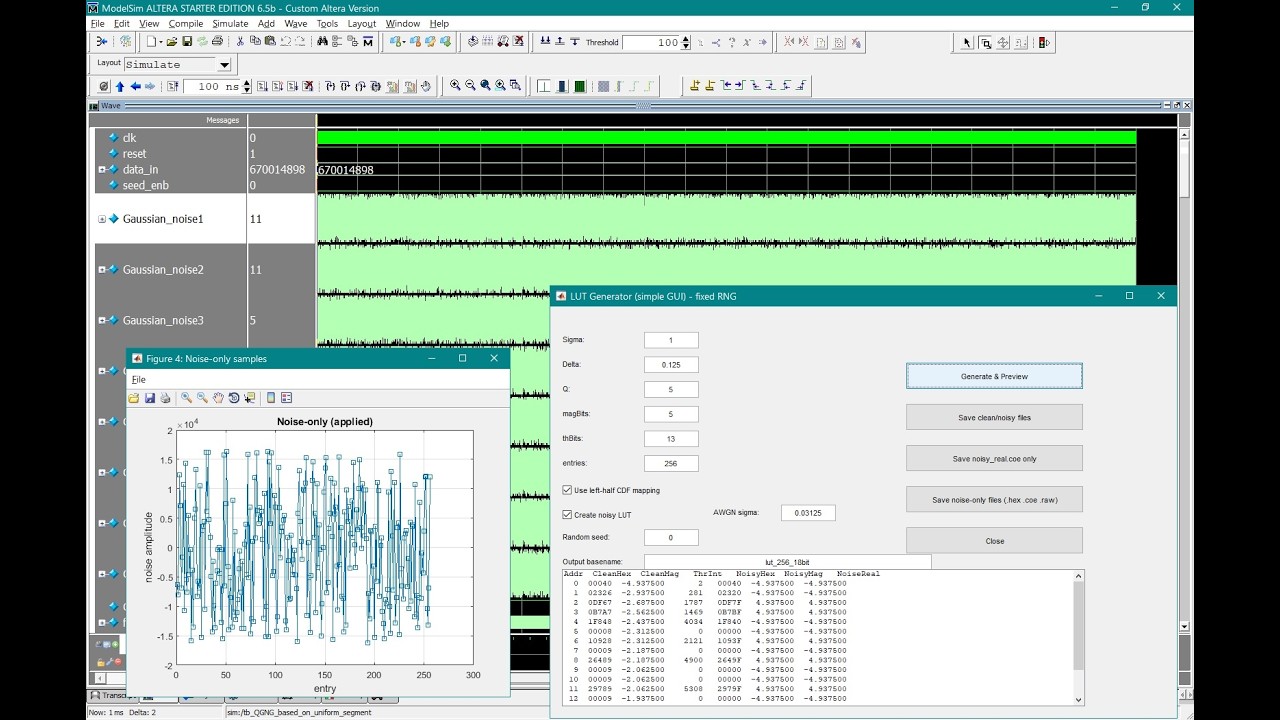Click the entries input field showing 256
The width and height of the screenshot is (1280, 720).
pos(671,463)
